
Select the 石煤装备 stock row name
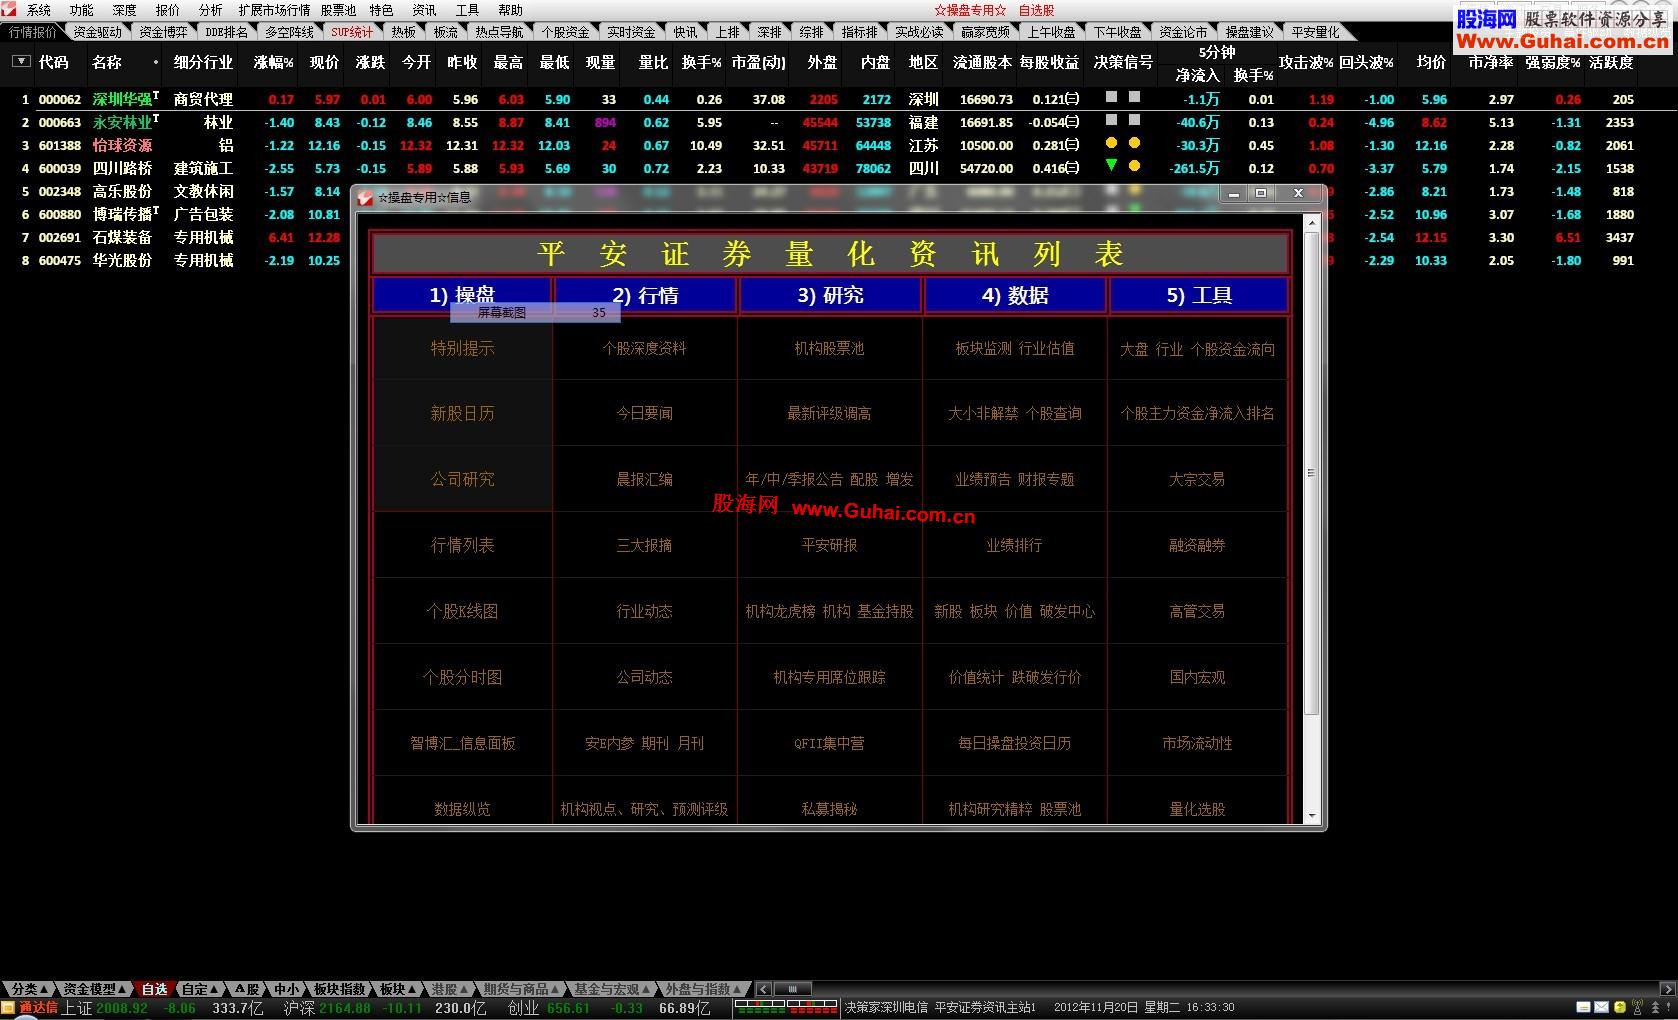tap(123, 237)
